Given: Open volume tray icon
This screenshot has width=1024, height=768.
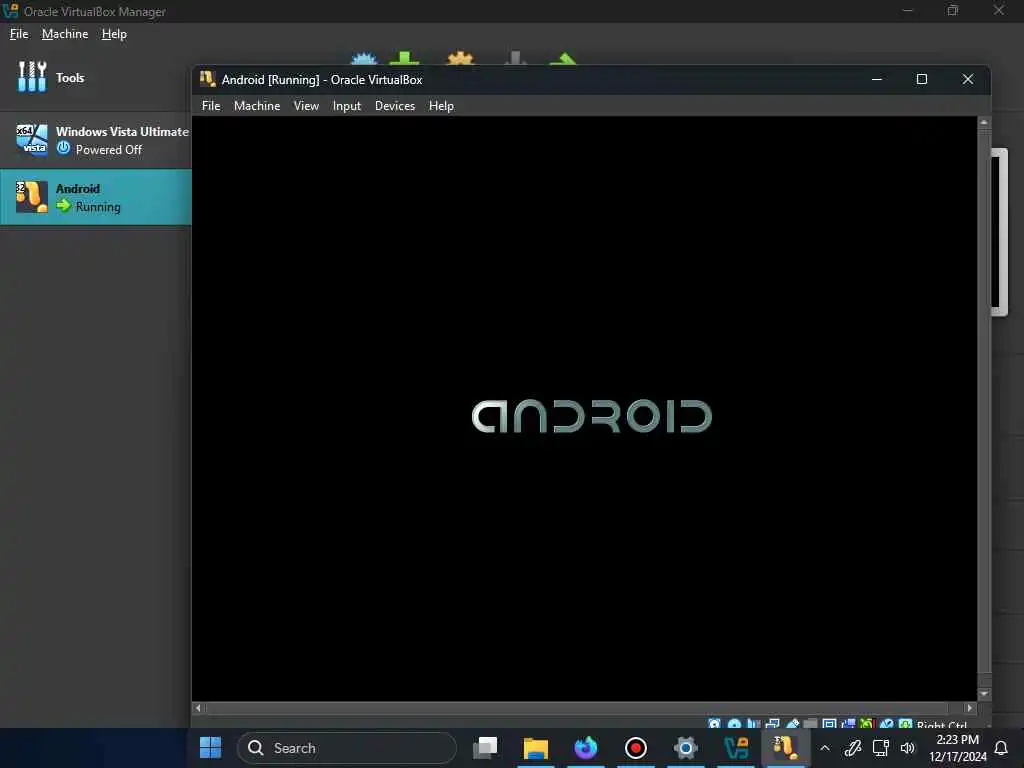Looking at the screenshot, I should (908, 748).
